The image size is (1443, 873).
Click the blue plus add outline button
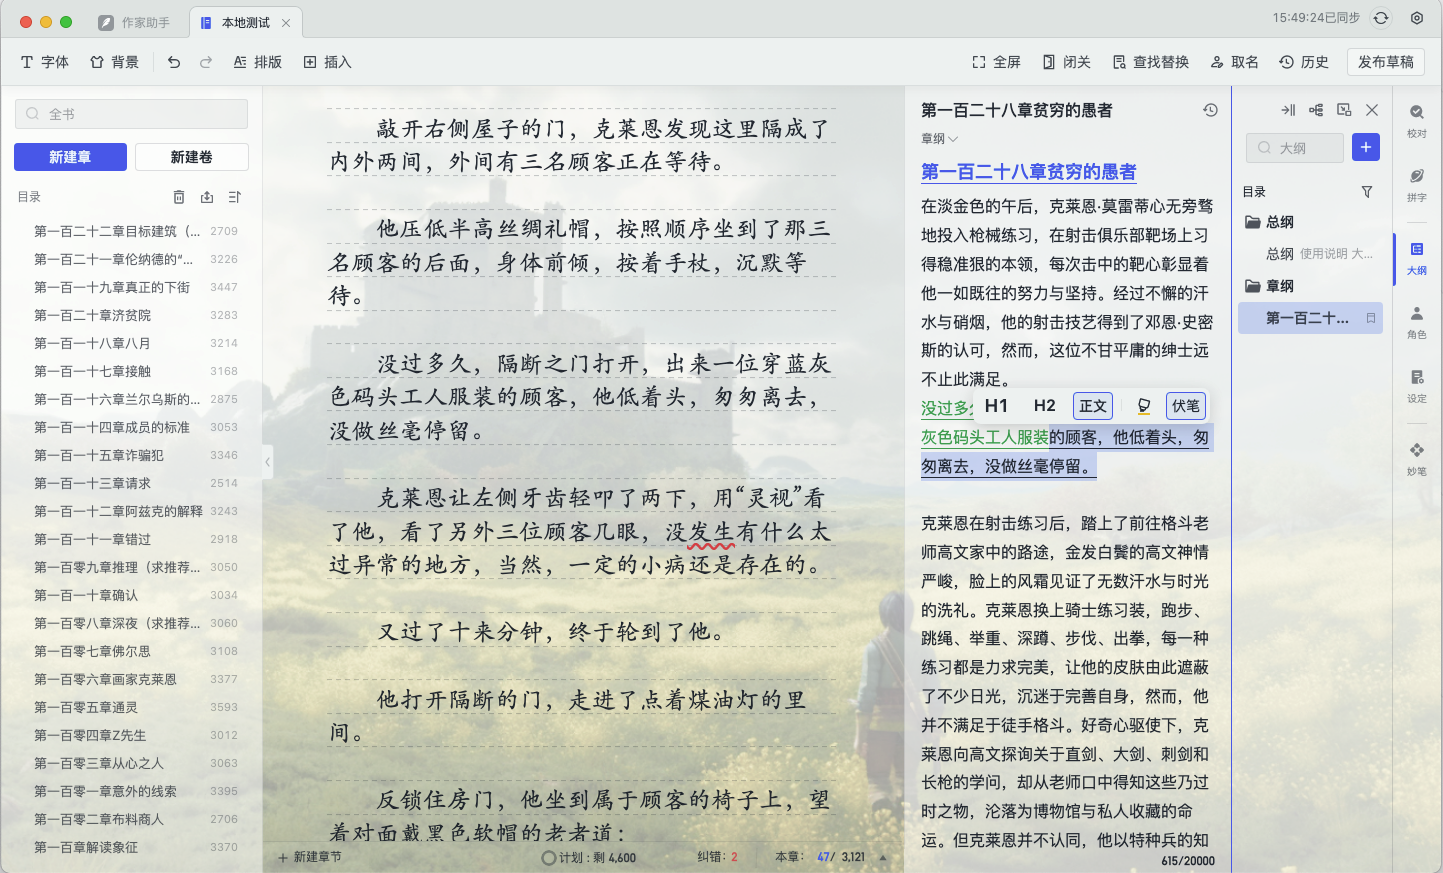click(1366, 147)
